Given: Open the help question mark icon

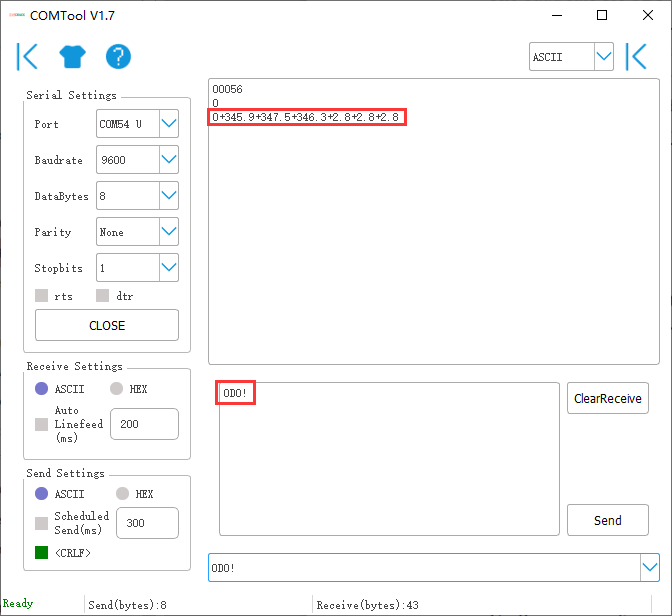Looking at the screenshot, I should (118, 56).
